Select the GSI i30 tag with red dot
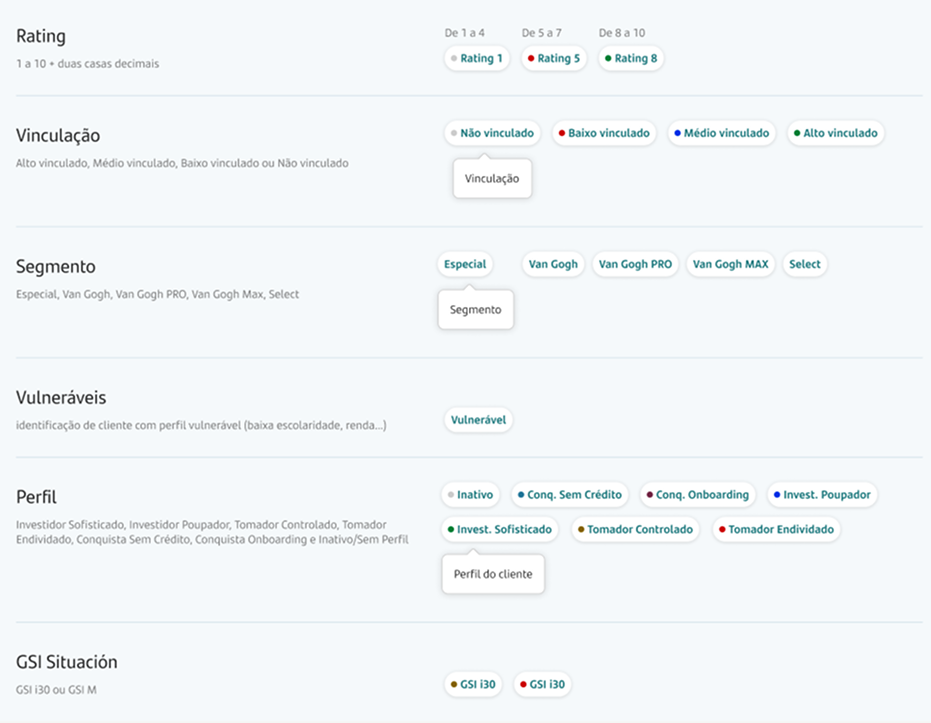Screen dimensions: 931x723 [543, 684]
